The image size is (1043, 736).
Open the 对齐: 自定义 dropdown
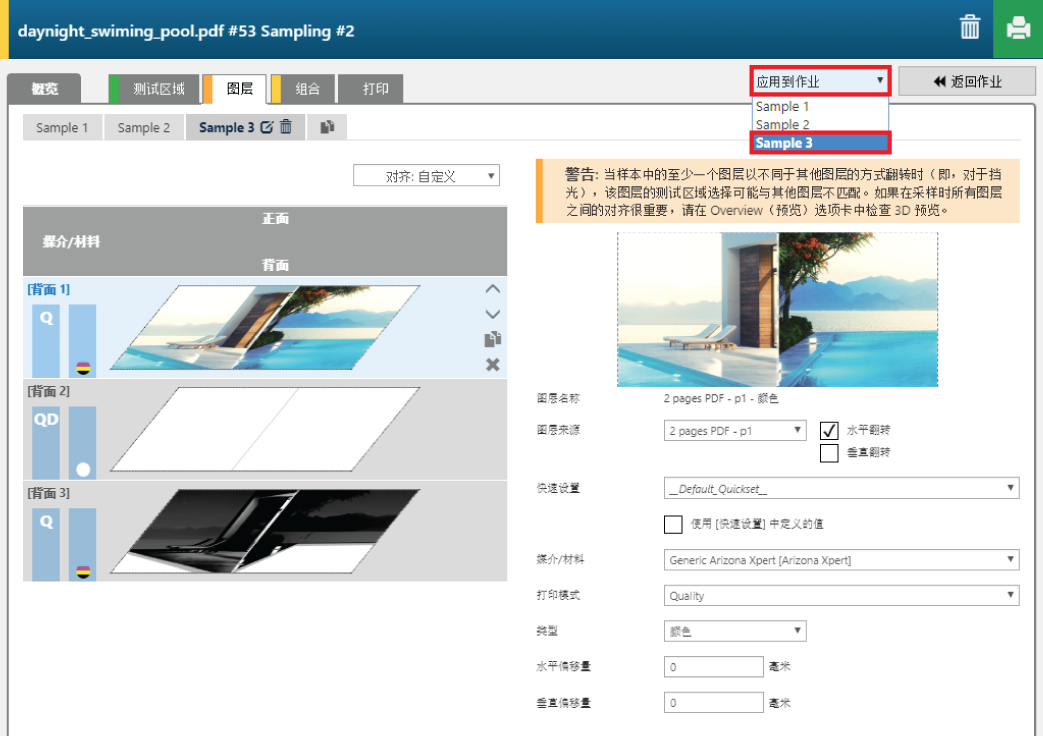[426, 176]
